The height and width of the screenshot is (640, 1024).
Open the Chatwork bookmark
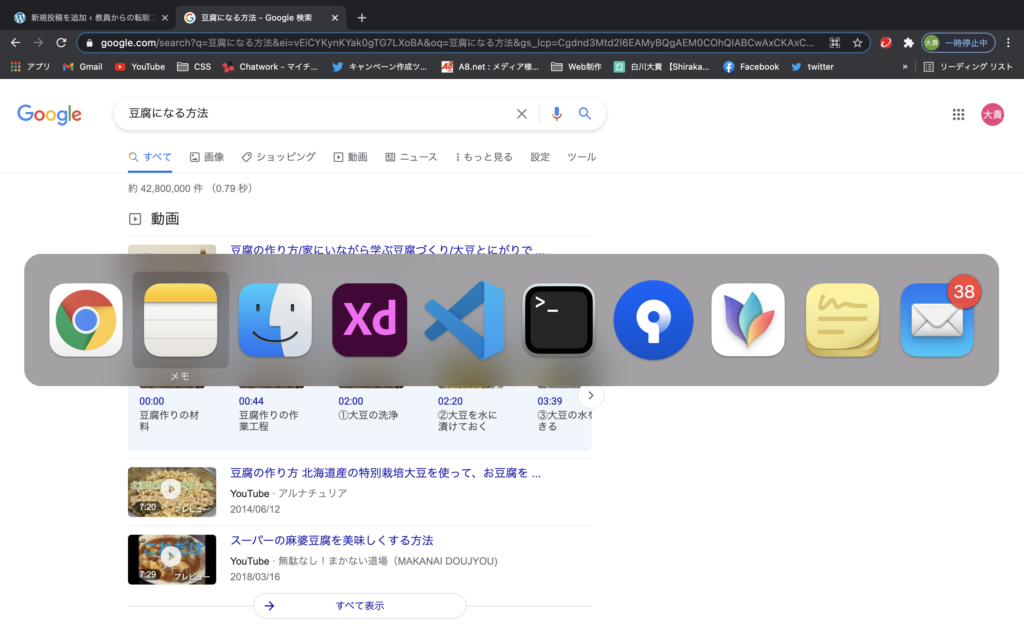click(270, 67)
